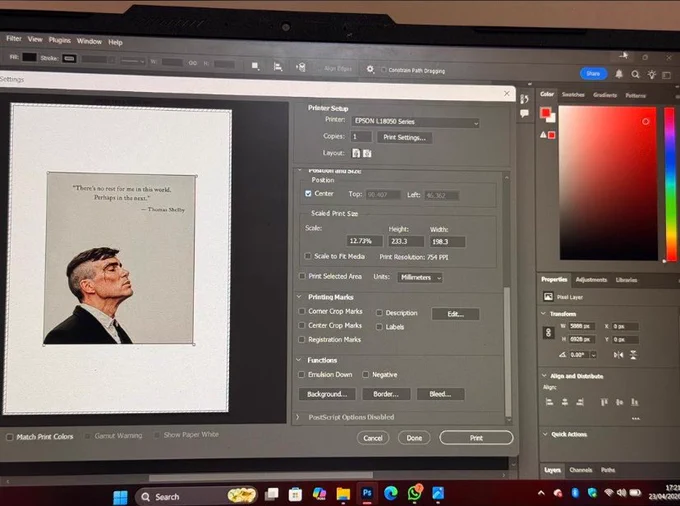Image resolution: width=680 pixels, height=506 pixels.
Task: Enable Registration Marks checkbox
Action: [x=302, y=340]
